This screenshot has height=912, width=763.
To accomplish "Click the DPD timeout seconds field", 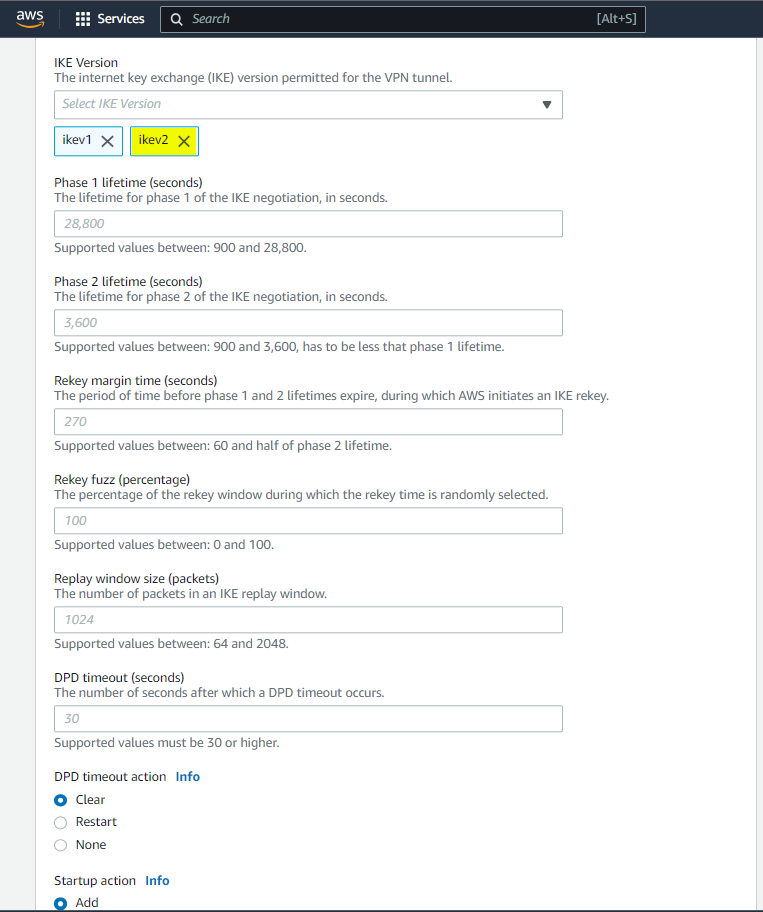I will [308, 719].
